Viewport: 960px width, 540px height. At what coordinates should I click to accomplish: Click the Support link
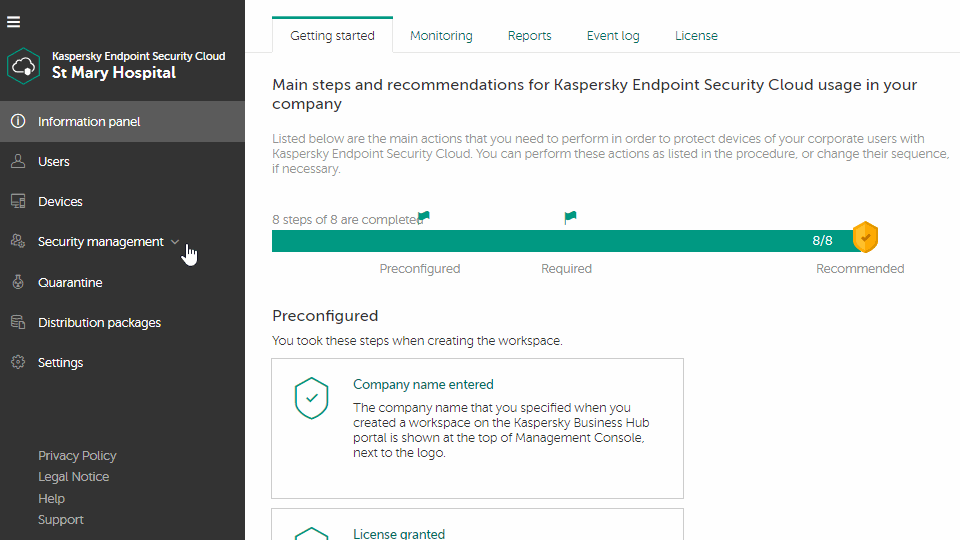pos(61,520)
